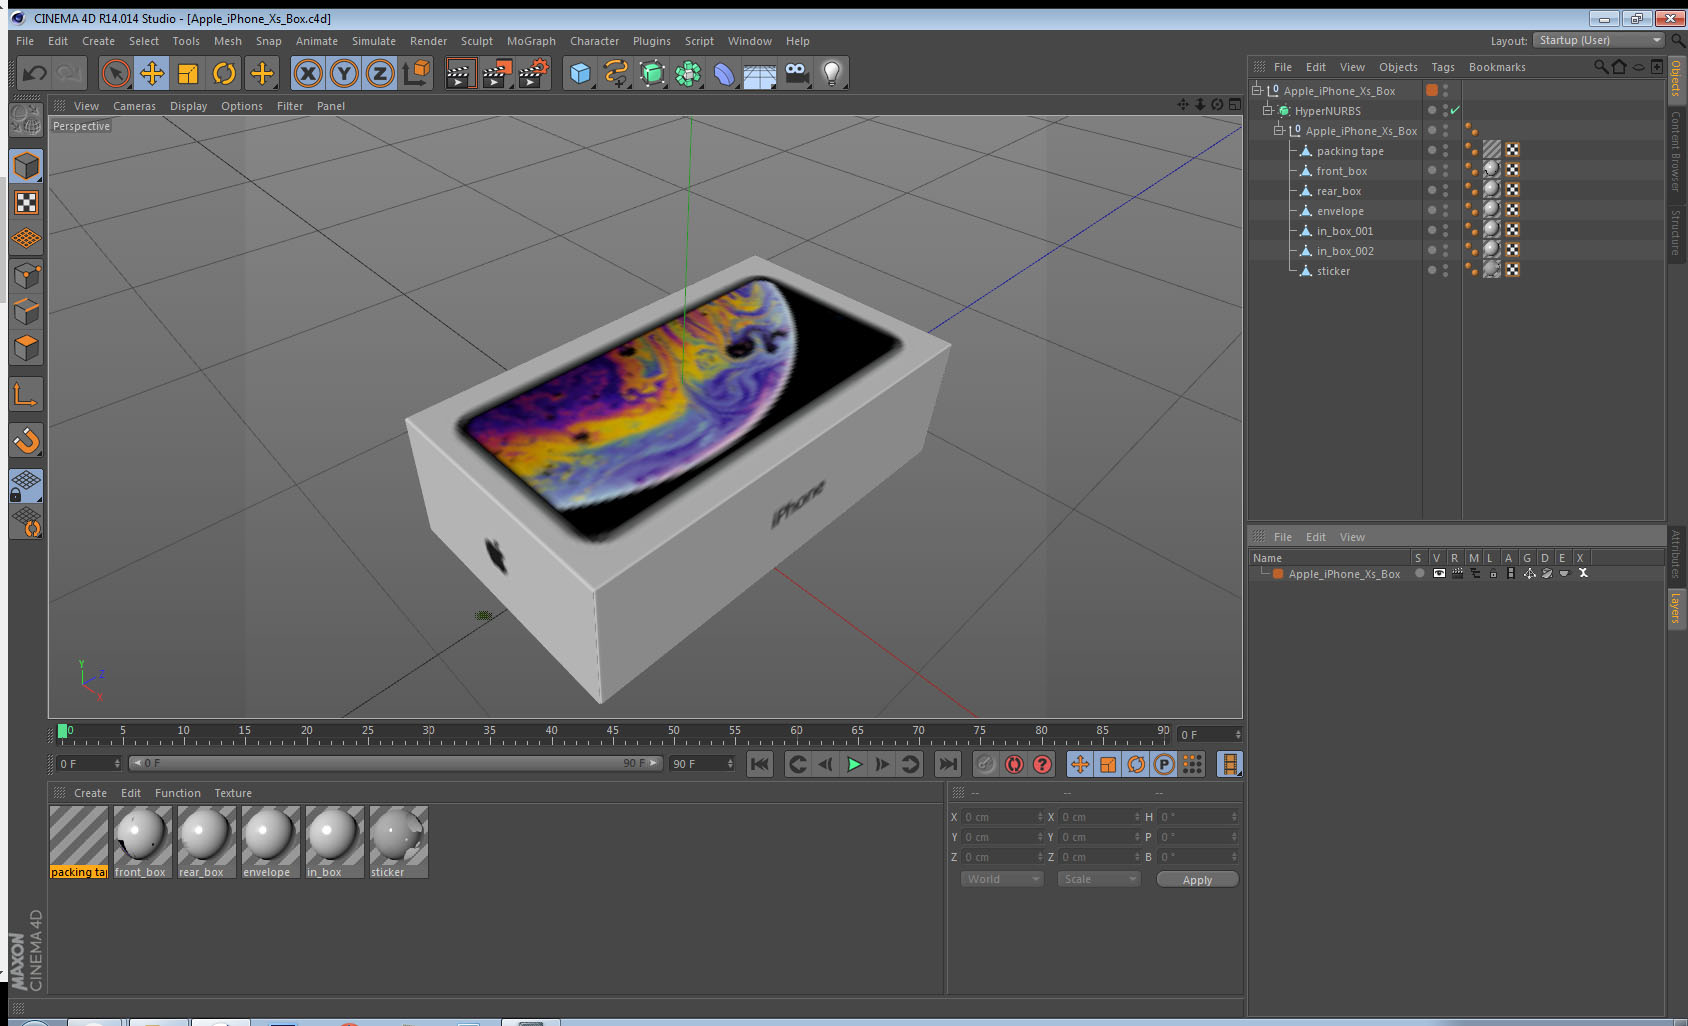
Task: Activate the Move tool in top toolbar
Action: pyautogui.click(x=152, y=73)
